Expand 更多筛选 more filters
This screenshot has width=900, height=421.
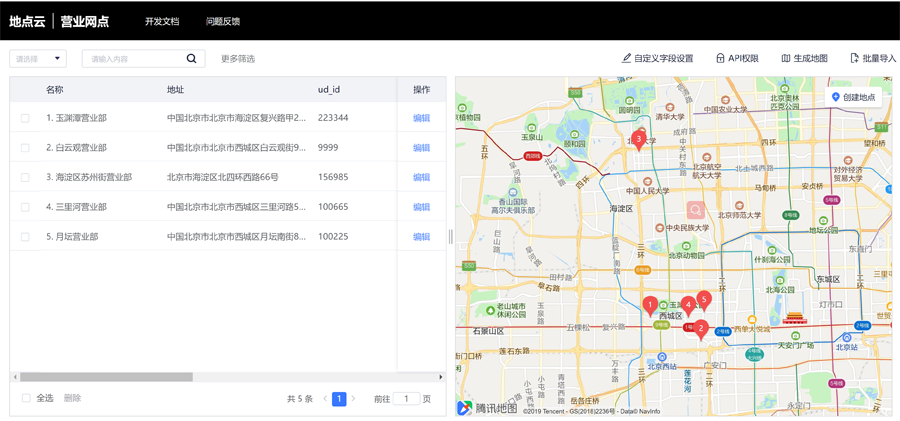(x=238, y=59)
